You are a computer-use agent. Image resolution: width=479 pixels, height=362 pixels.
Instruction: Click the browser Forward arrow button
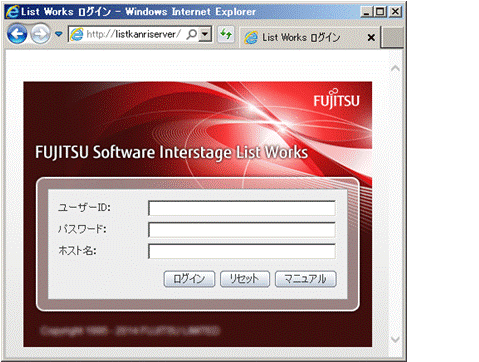tap(40, 34)
